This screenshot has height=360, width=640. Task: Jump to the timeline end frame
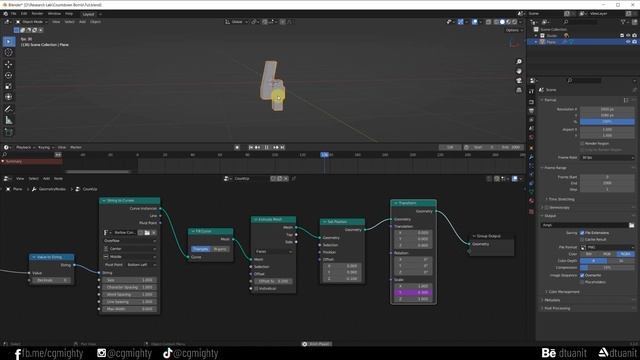click(282, 147)
